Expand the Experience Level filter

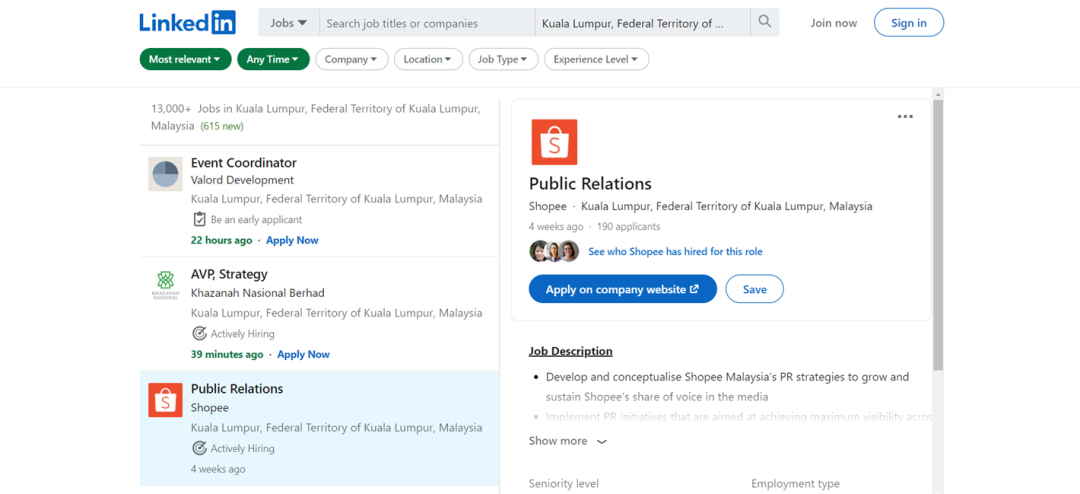point(596,59)
